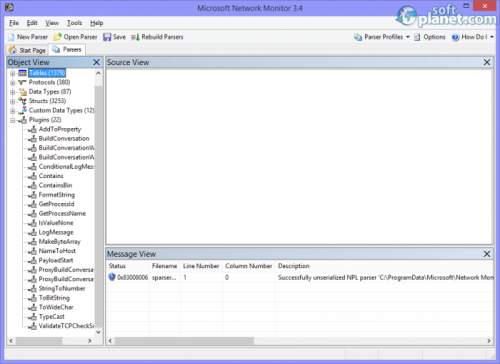500x364 pixels.
Task: Expand the Custom Data Types node
Action: (x=13, y=111)
